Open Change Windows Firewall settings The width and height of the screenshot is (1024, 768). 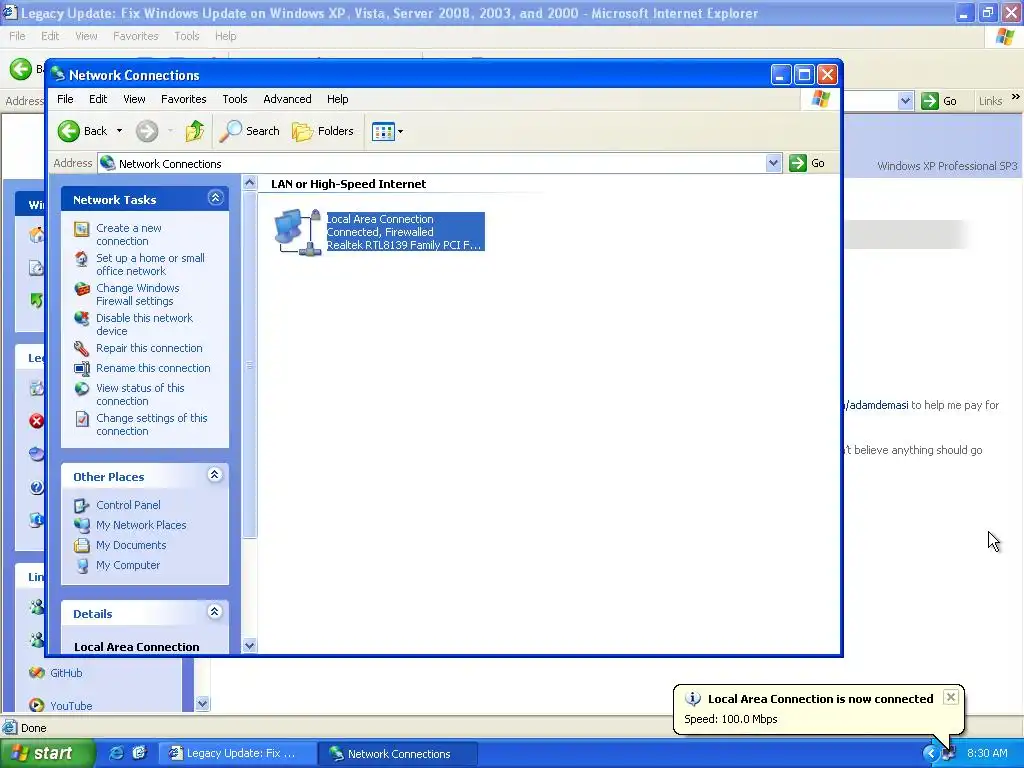138,295
